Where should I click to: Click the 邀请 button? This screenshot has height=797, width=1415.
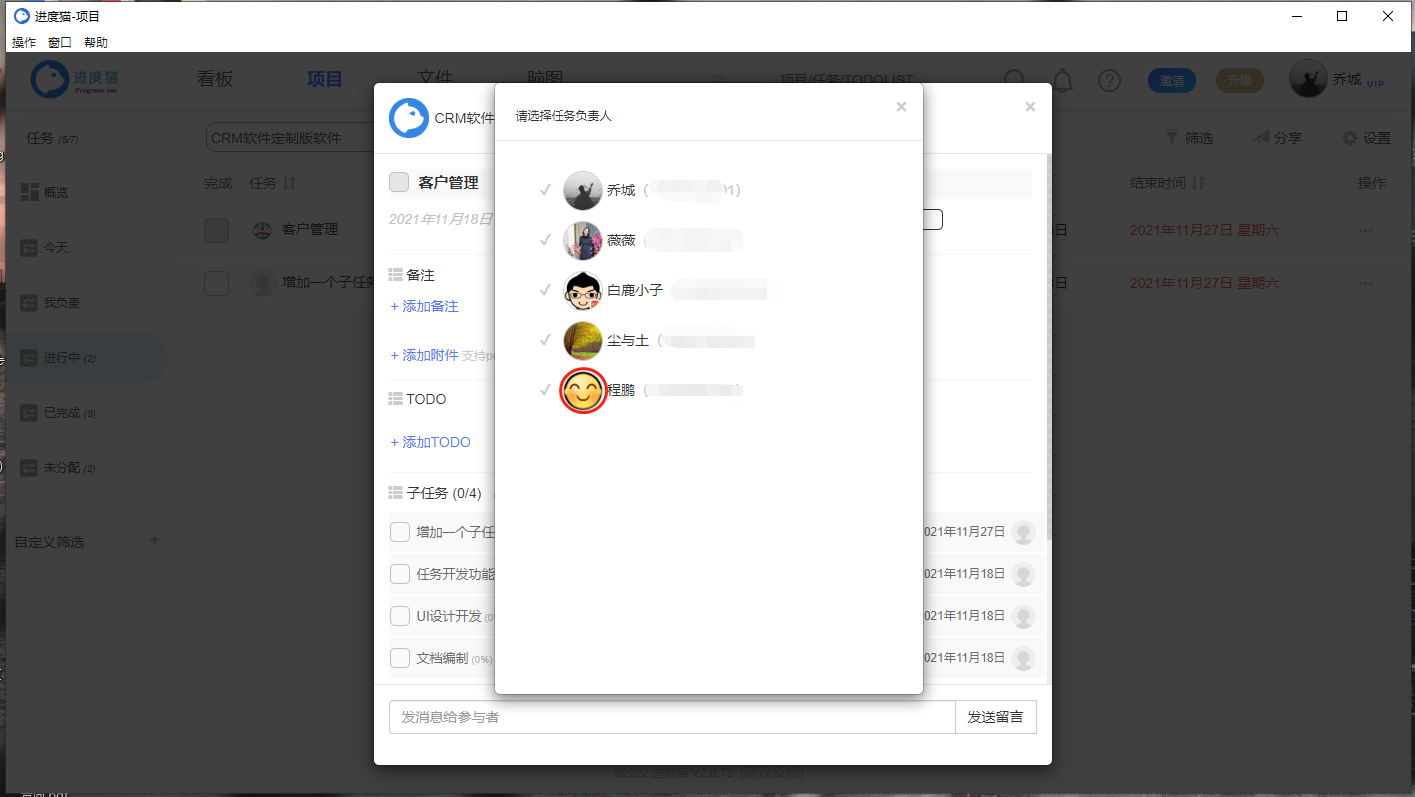pos(1172,81)
